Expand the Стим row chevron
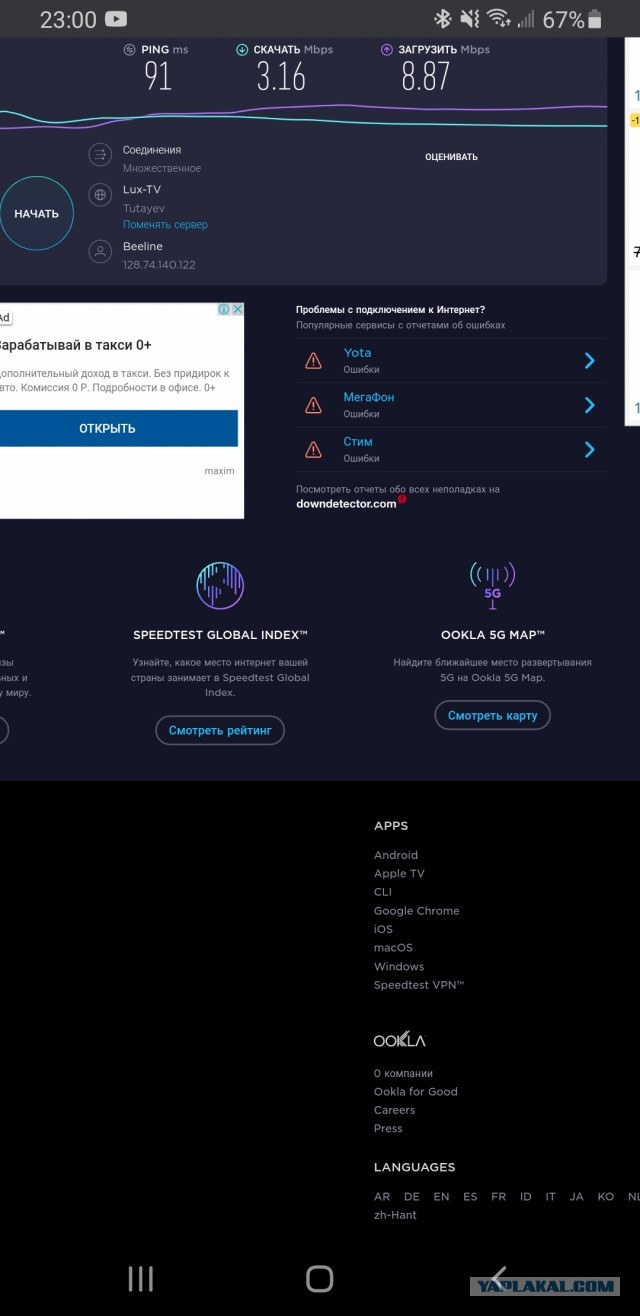Screen dimensions: 640x1316 pyautogui.click(x=590, y=449)
